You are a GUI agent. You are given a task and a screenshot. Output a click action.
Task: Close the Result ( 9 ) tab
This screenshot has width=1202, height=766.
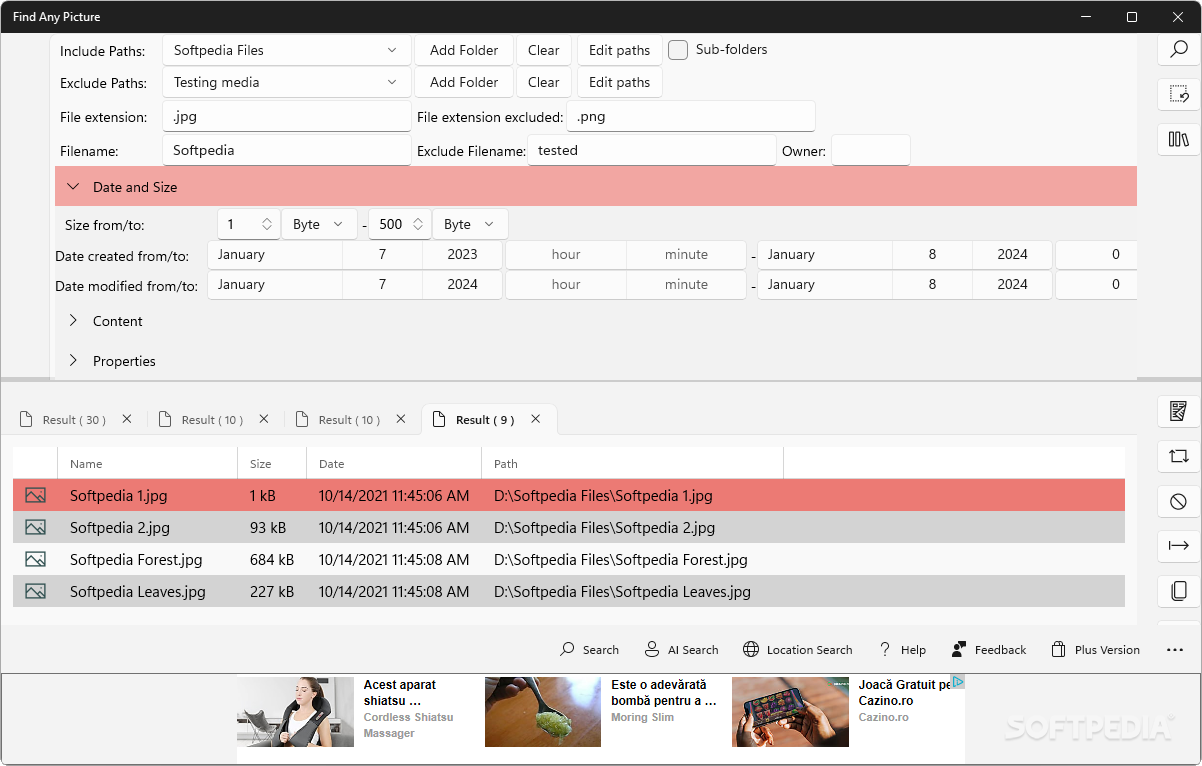coord(536,419)
